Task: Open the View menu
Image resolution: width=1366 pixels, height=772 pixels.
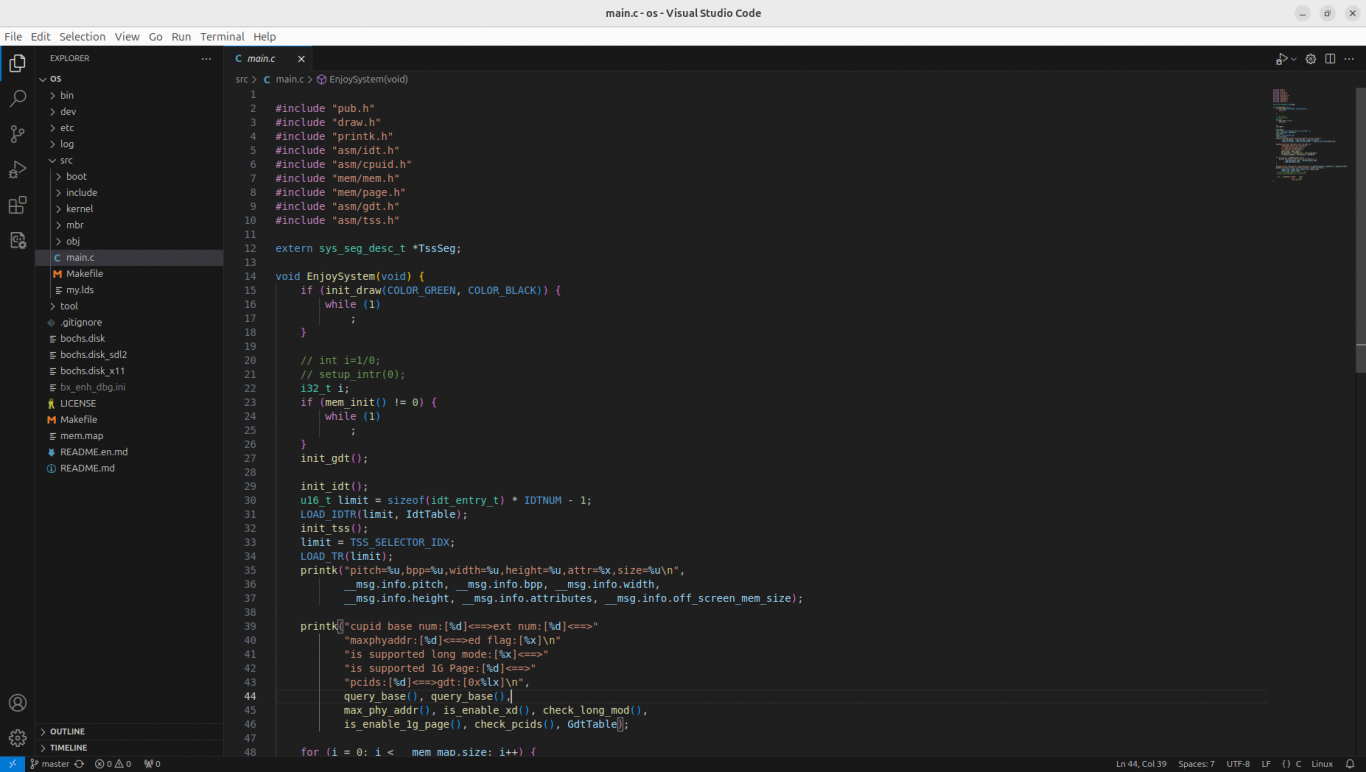Action: 127,36
